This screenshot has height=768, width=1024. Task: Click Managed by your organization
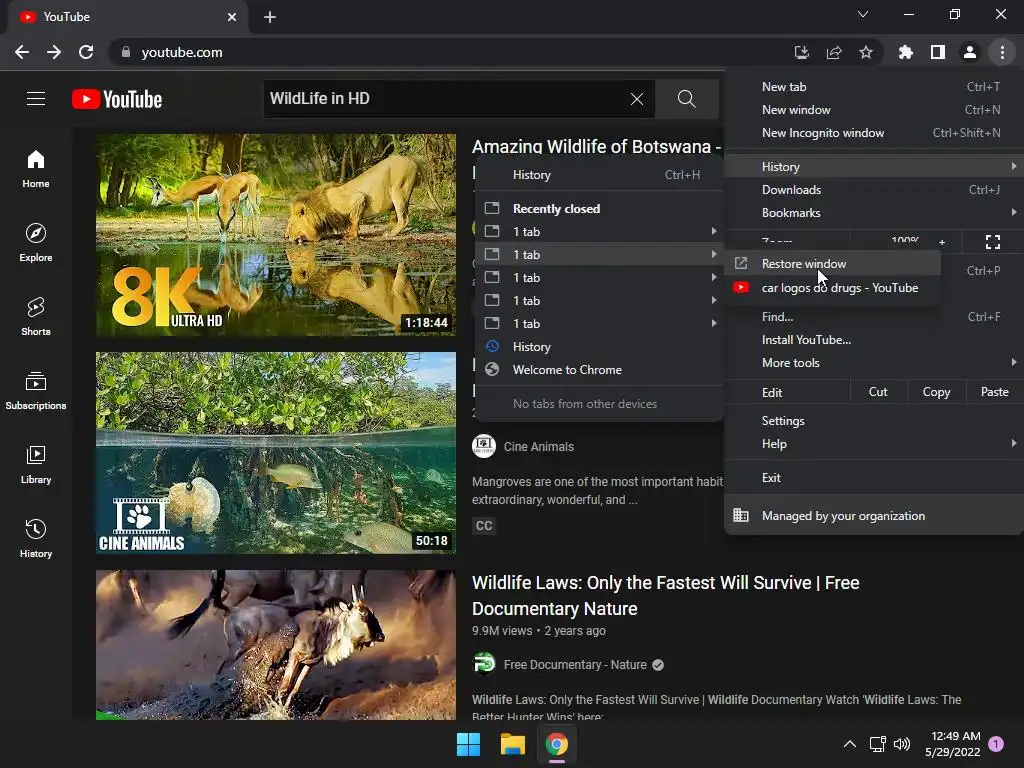[x=874, y=515]
